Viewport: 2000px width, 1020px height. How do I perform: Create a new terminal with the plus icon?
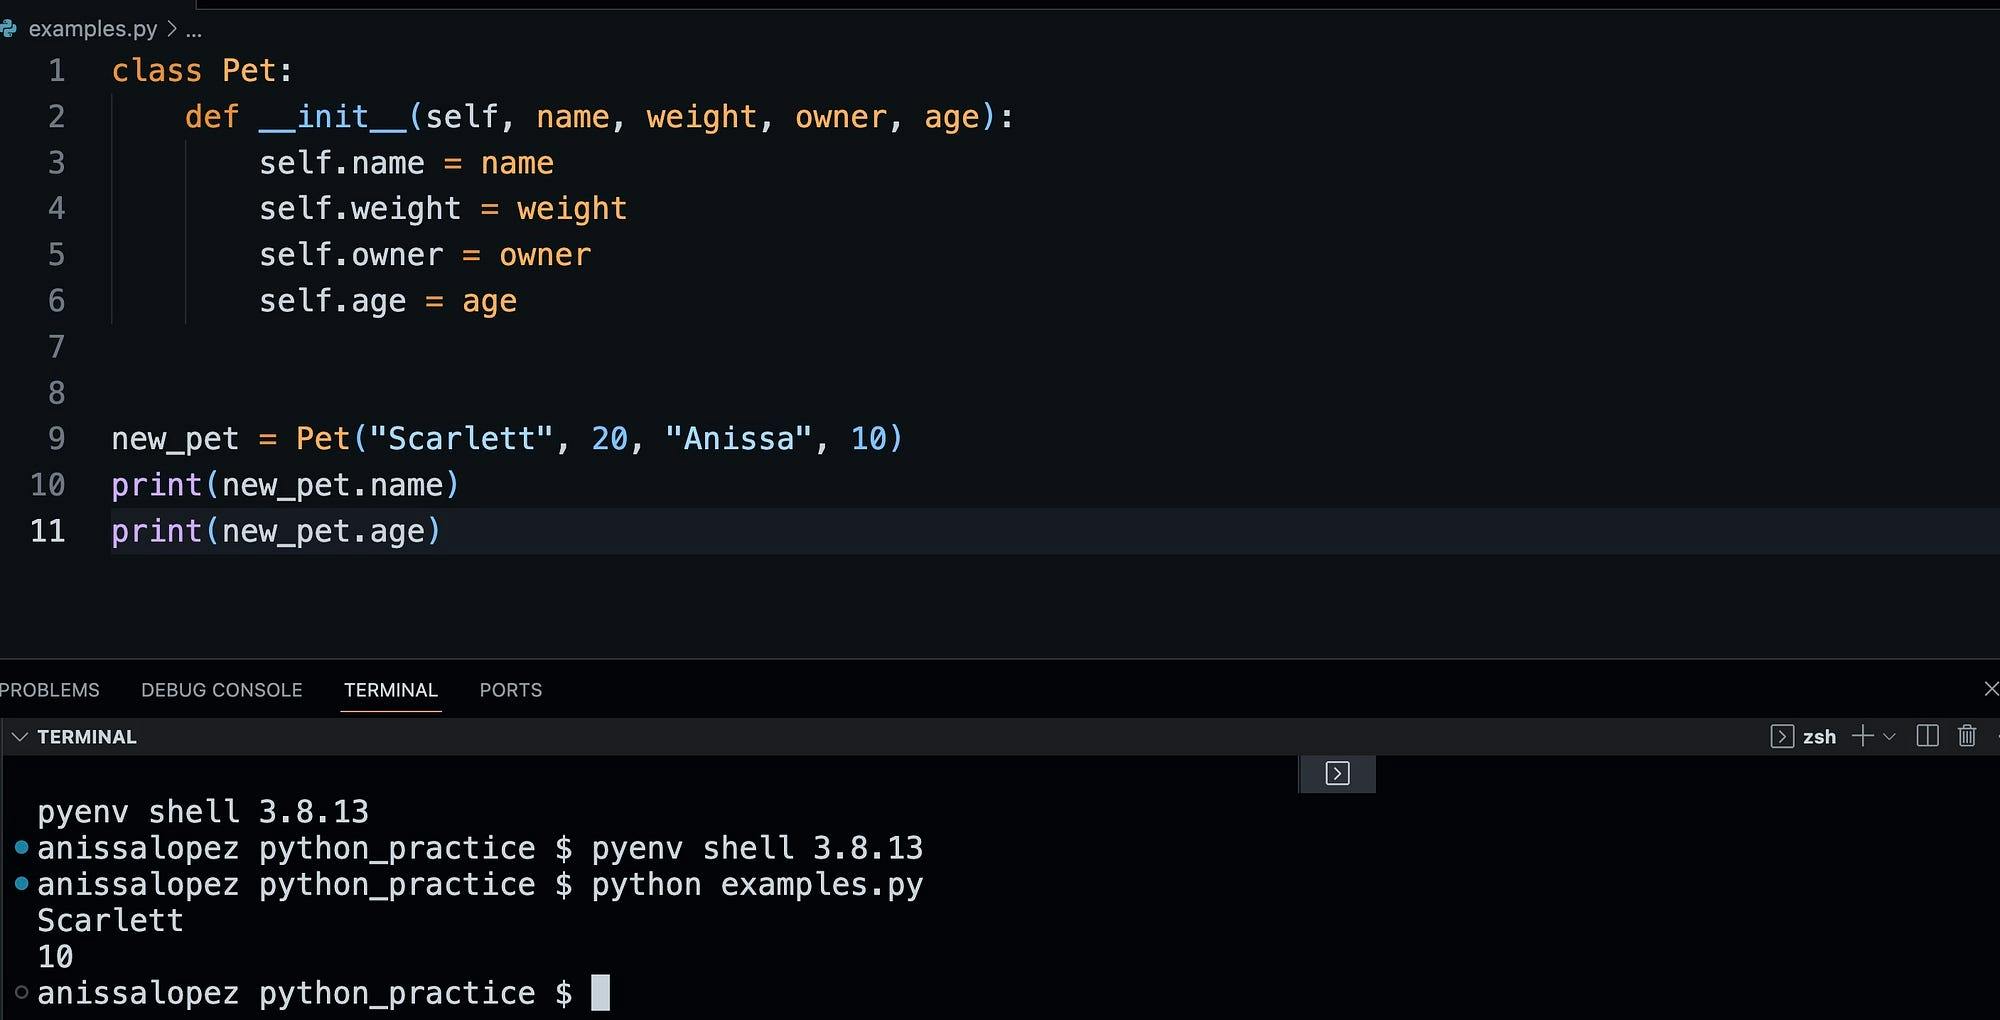(1862, 737)
